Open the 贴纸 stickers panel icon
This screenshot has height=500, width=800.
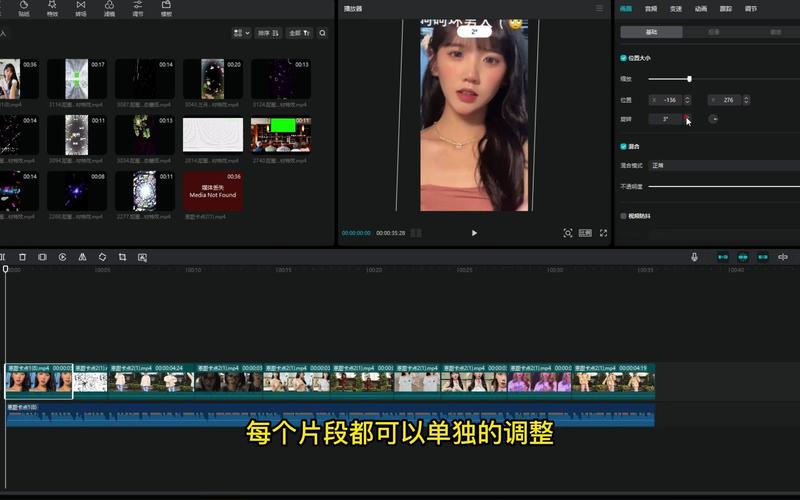point(24,7)
